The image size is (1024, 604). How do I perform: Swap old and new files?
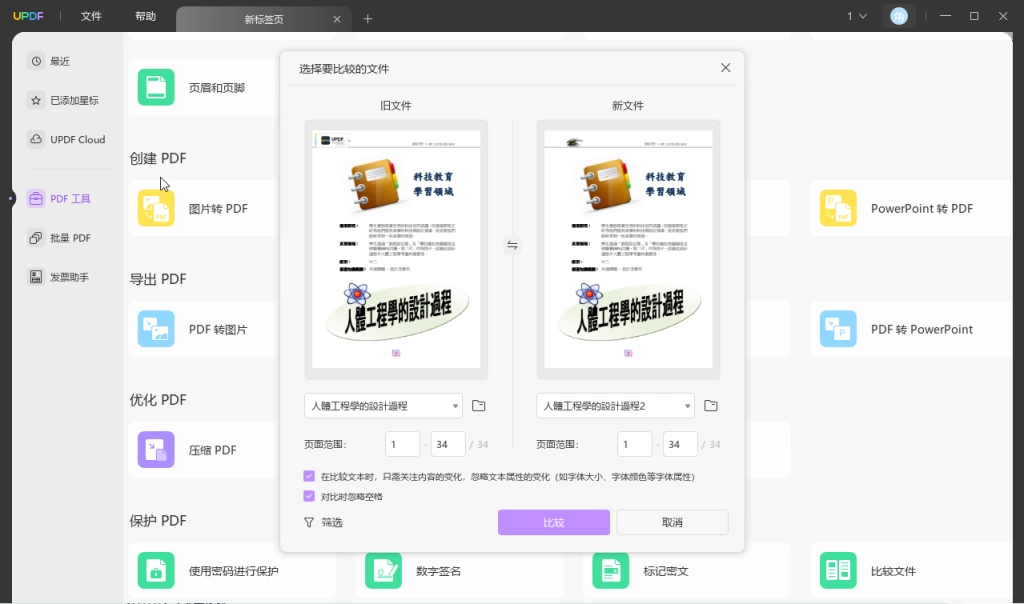(x=513, y=246)
